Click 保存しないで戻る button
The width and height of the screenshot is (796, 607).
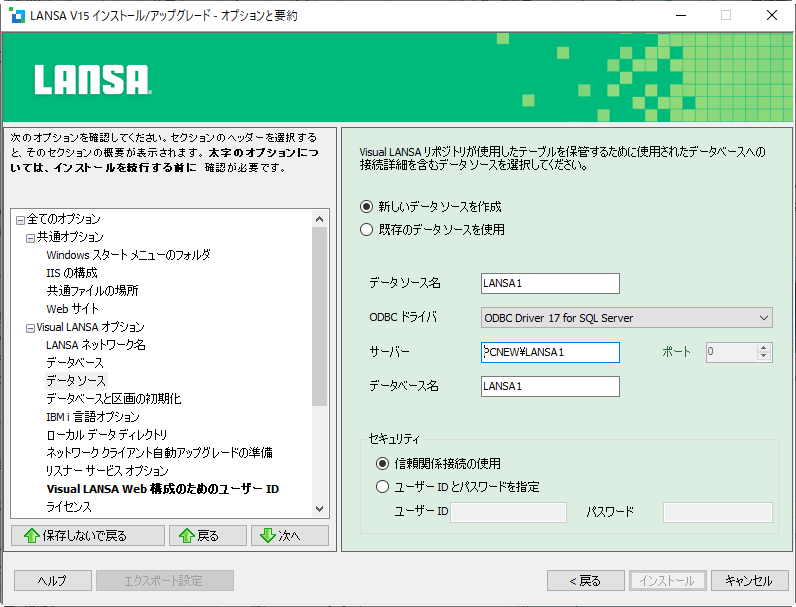click(x=88, y=535)
